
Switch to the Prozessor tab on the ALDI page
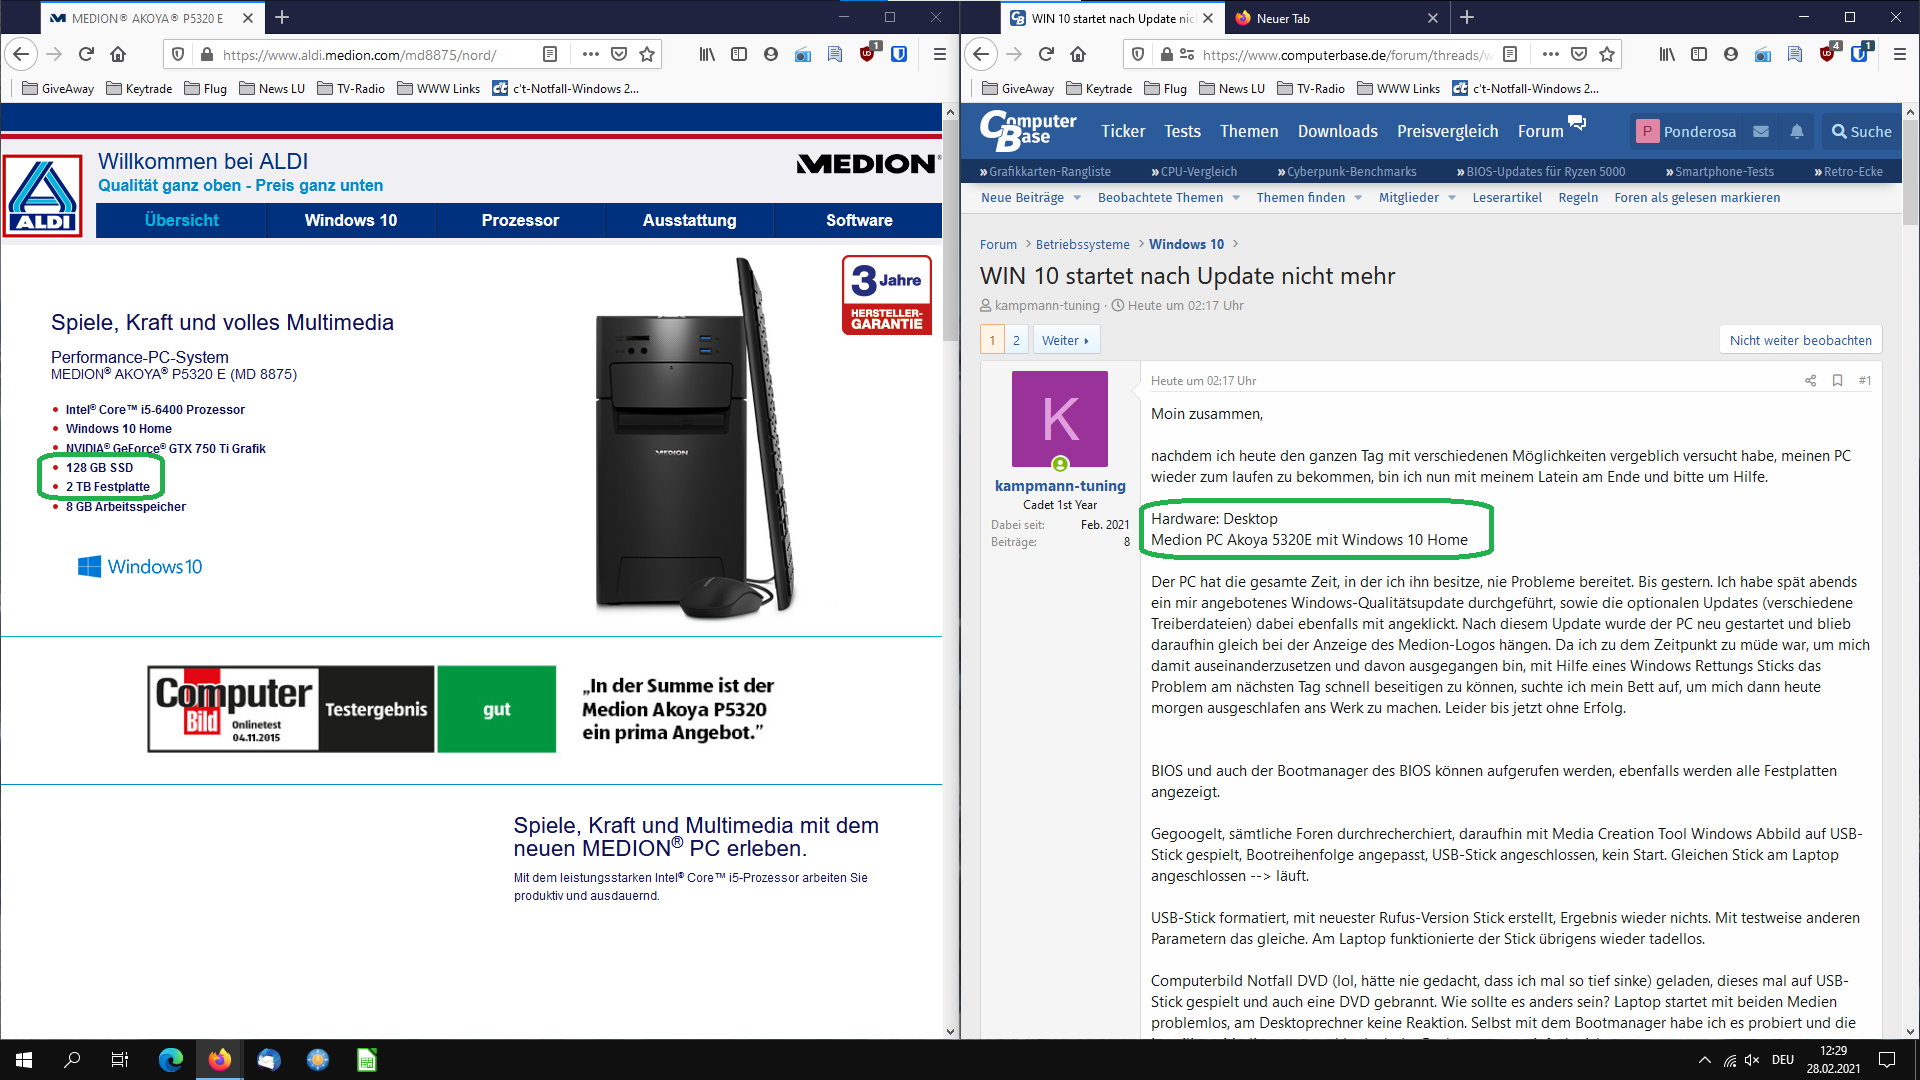click(x=520, y=220)
